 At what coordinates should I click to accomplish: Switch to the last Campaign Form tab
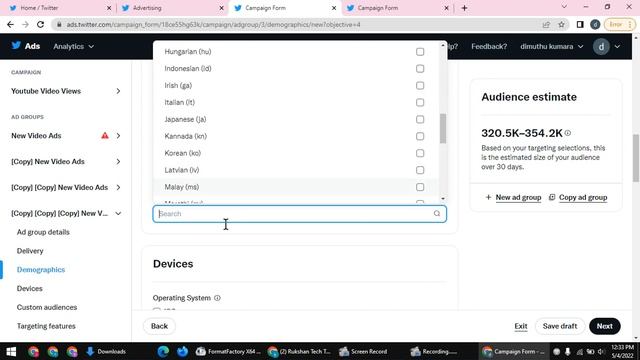[397, 8]
